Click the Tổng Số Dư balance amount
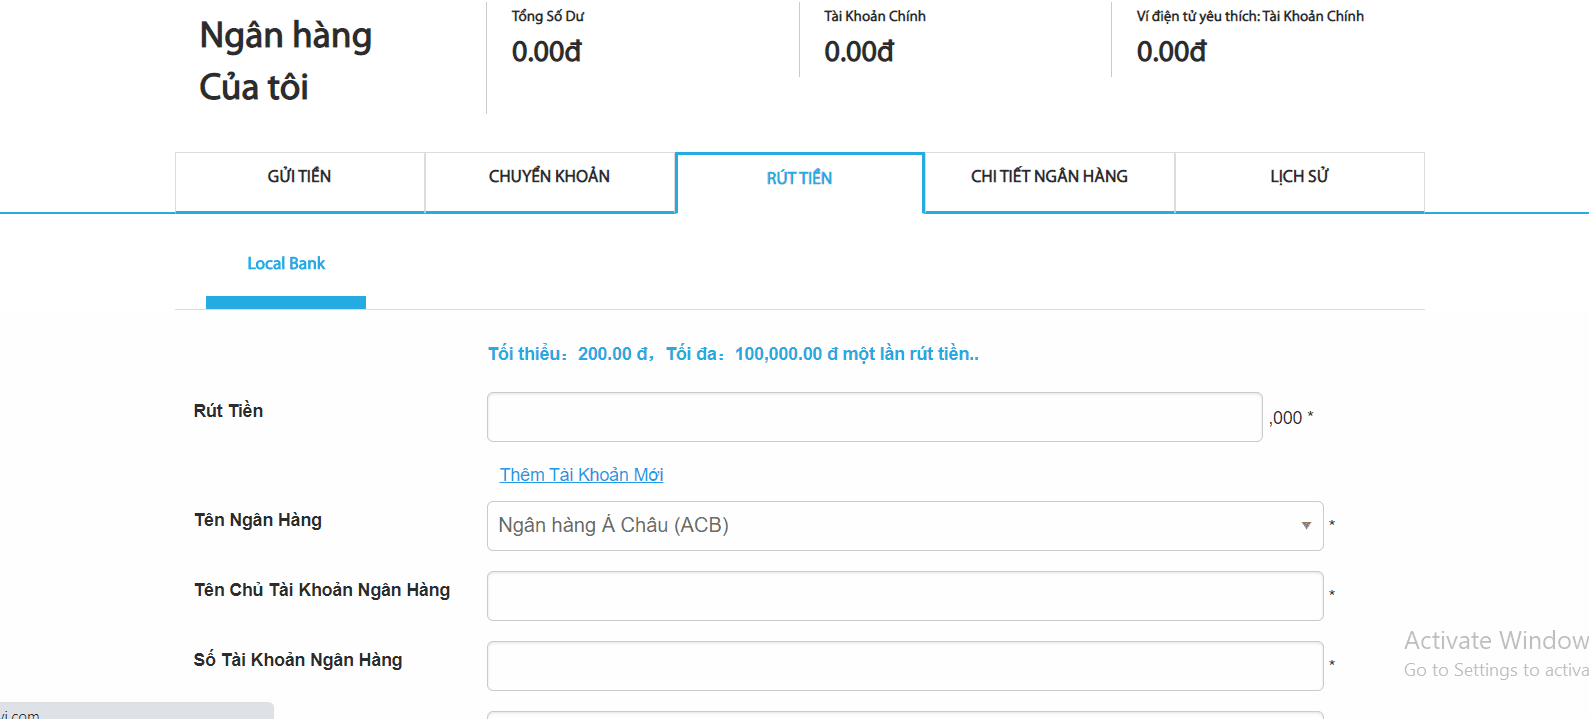1589x719 pixels. click(x=546, y=52)
